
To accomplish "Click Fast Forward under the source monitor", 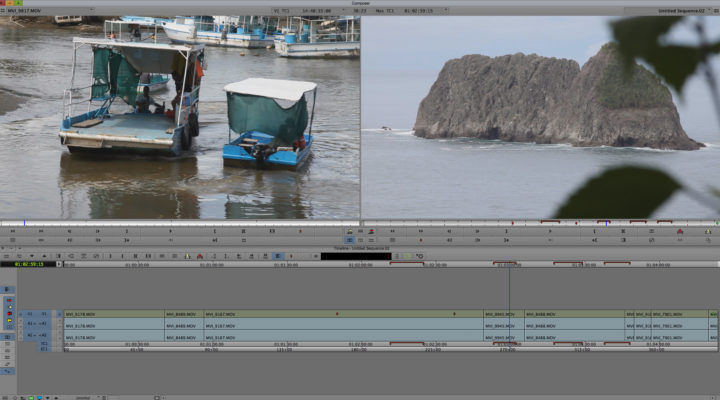I will [41, 231].
